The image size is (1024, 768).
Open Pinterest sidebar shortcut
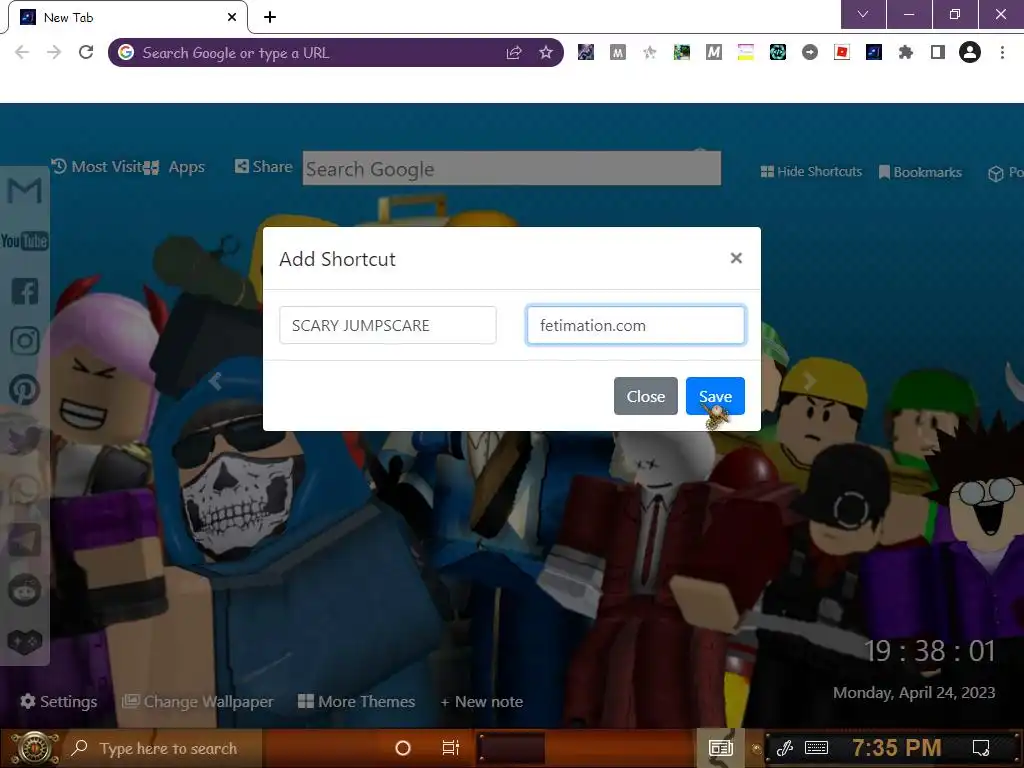click(x=25, y=390)
